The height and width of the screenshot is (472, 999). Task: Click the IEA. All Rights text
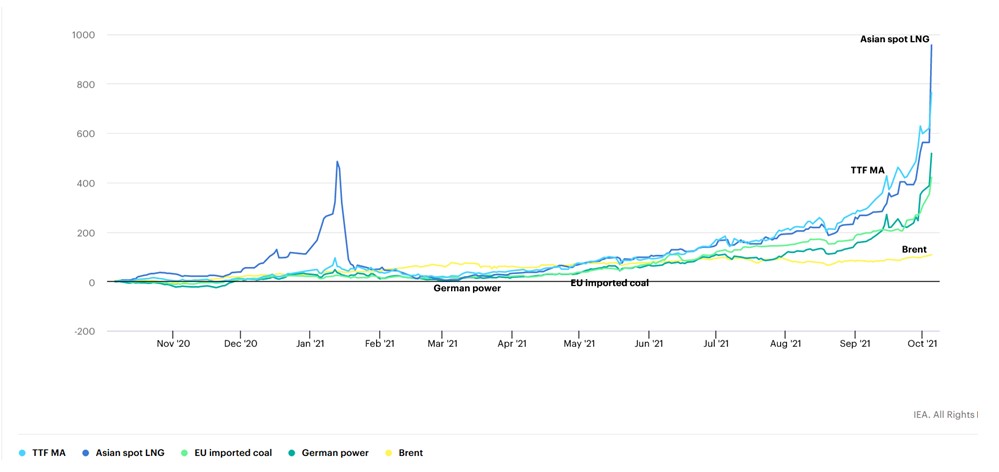pos(945,413)
